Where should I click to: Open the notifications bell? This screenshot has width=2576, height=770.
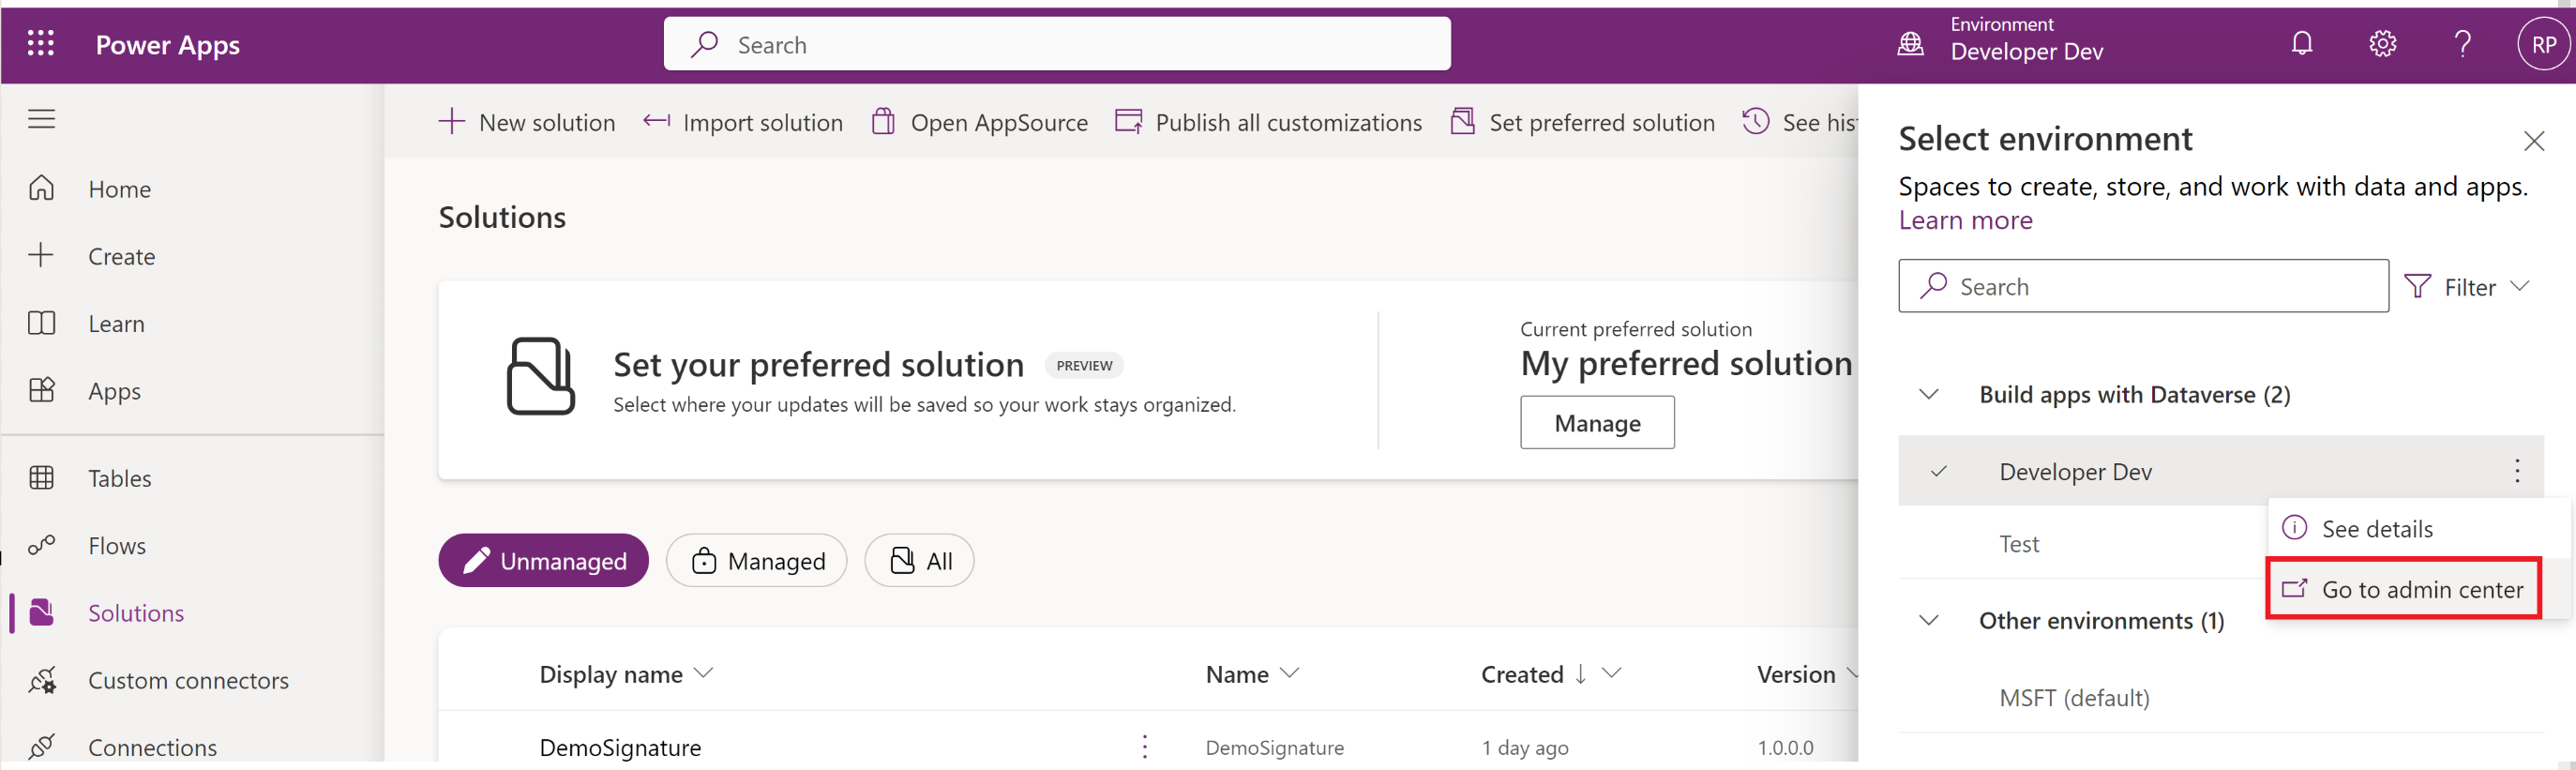(x=2301, y=44)
